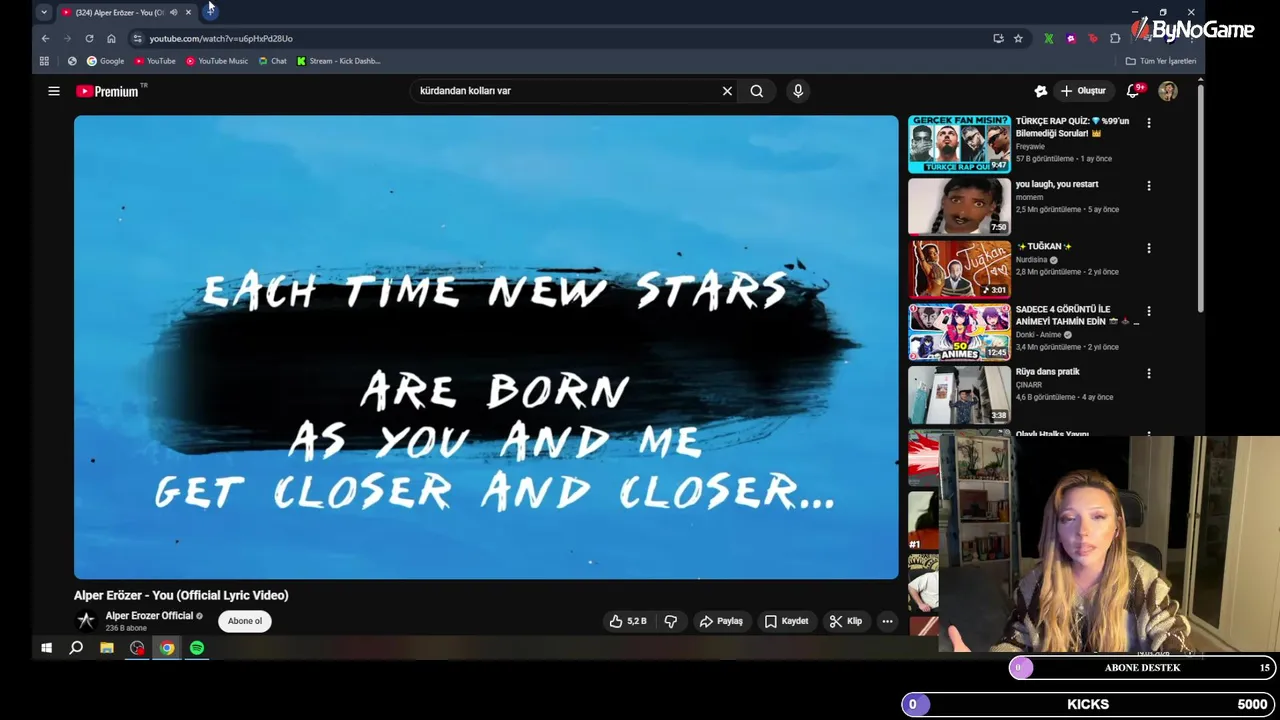Open Tüm Yer İşaretleri bookmarks folder

pos(1161,61)
